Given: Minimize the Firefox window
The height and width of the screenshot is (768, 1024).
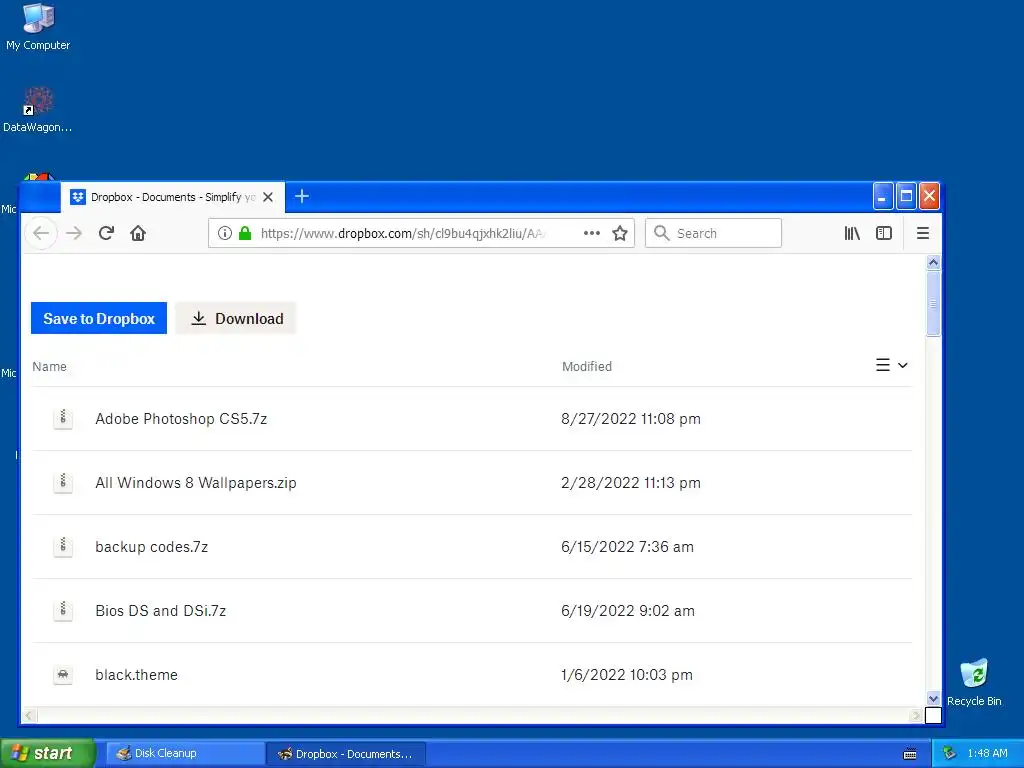Looking at the screenshot, I should [x=883, y=197].
